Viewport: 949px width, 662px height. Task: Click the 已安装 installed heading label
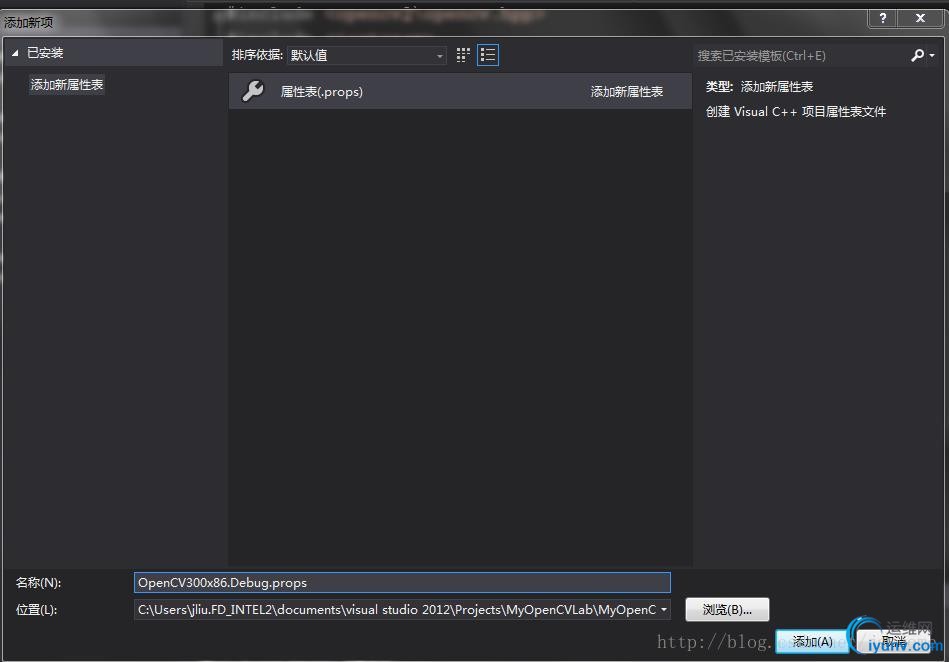click(x=45, y=53)
